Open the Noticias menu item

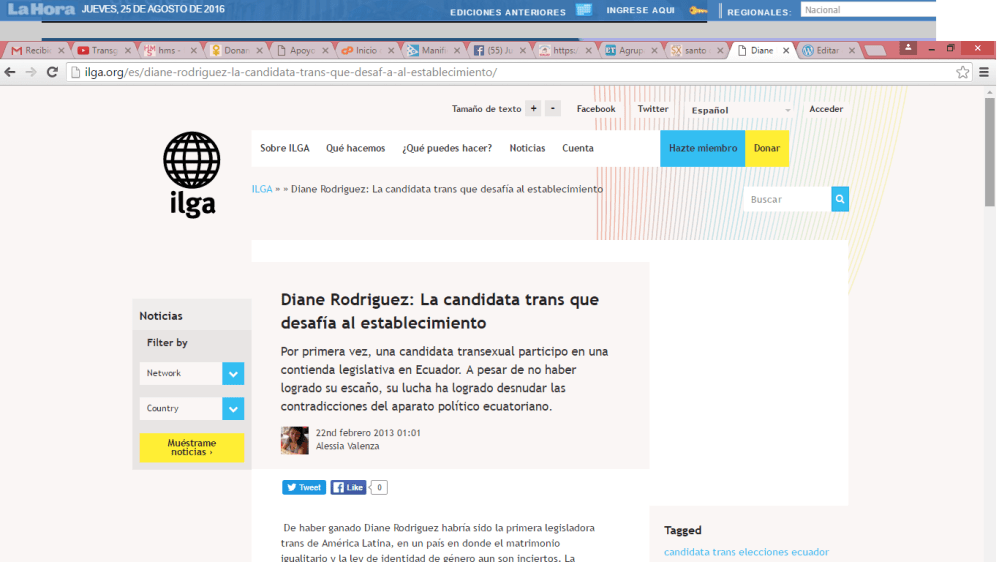click(527, 148)
